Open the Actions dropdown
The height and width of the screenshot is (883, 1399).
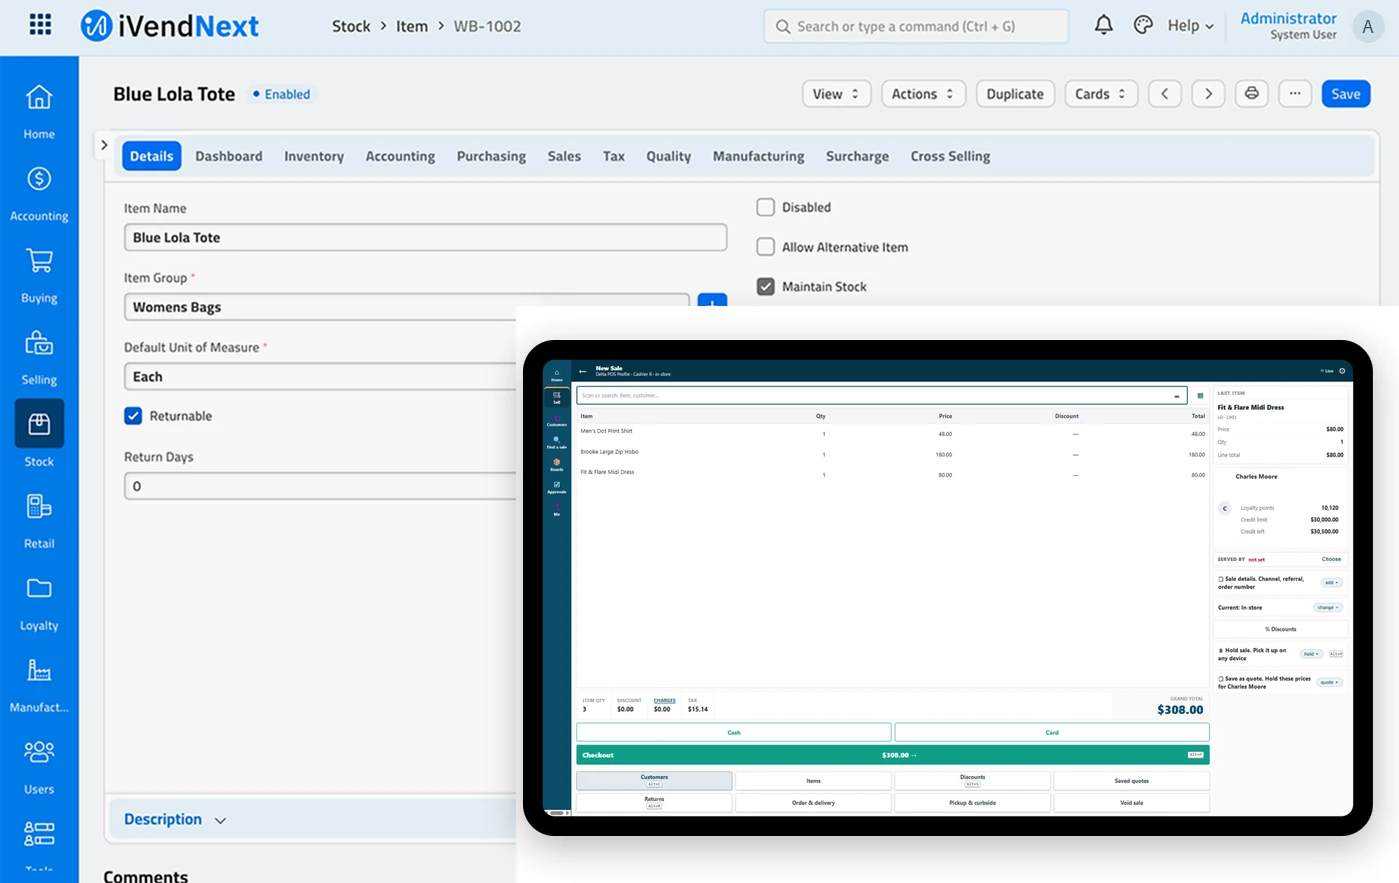923,94
